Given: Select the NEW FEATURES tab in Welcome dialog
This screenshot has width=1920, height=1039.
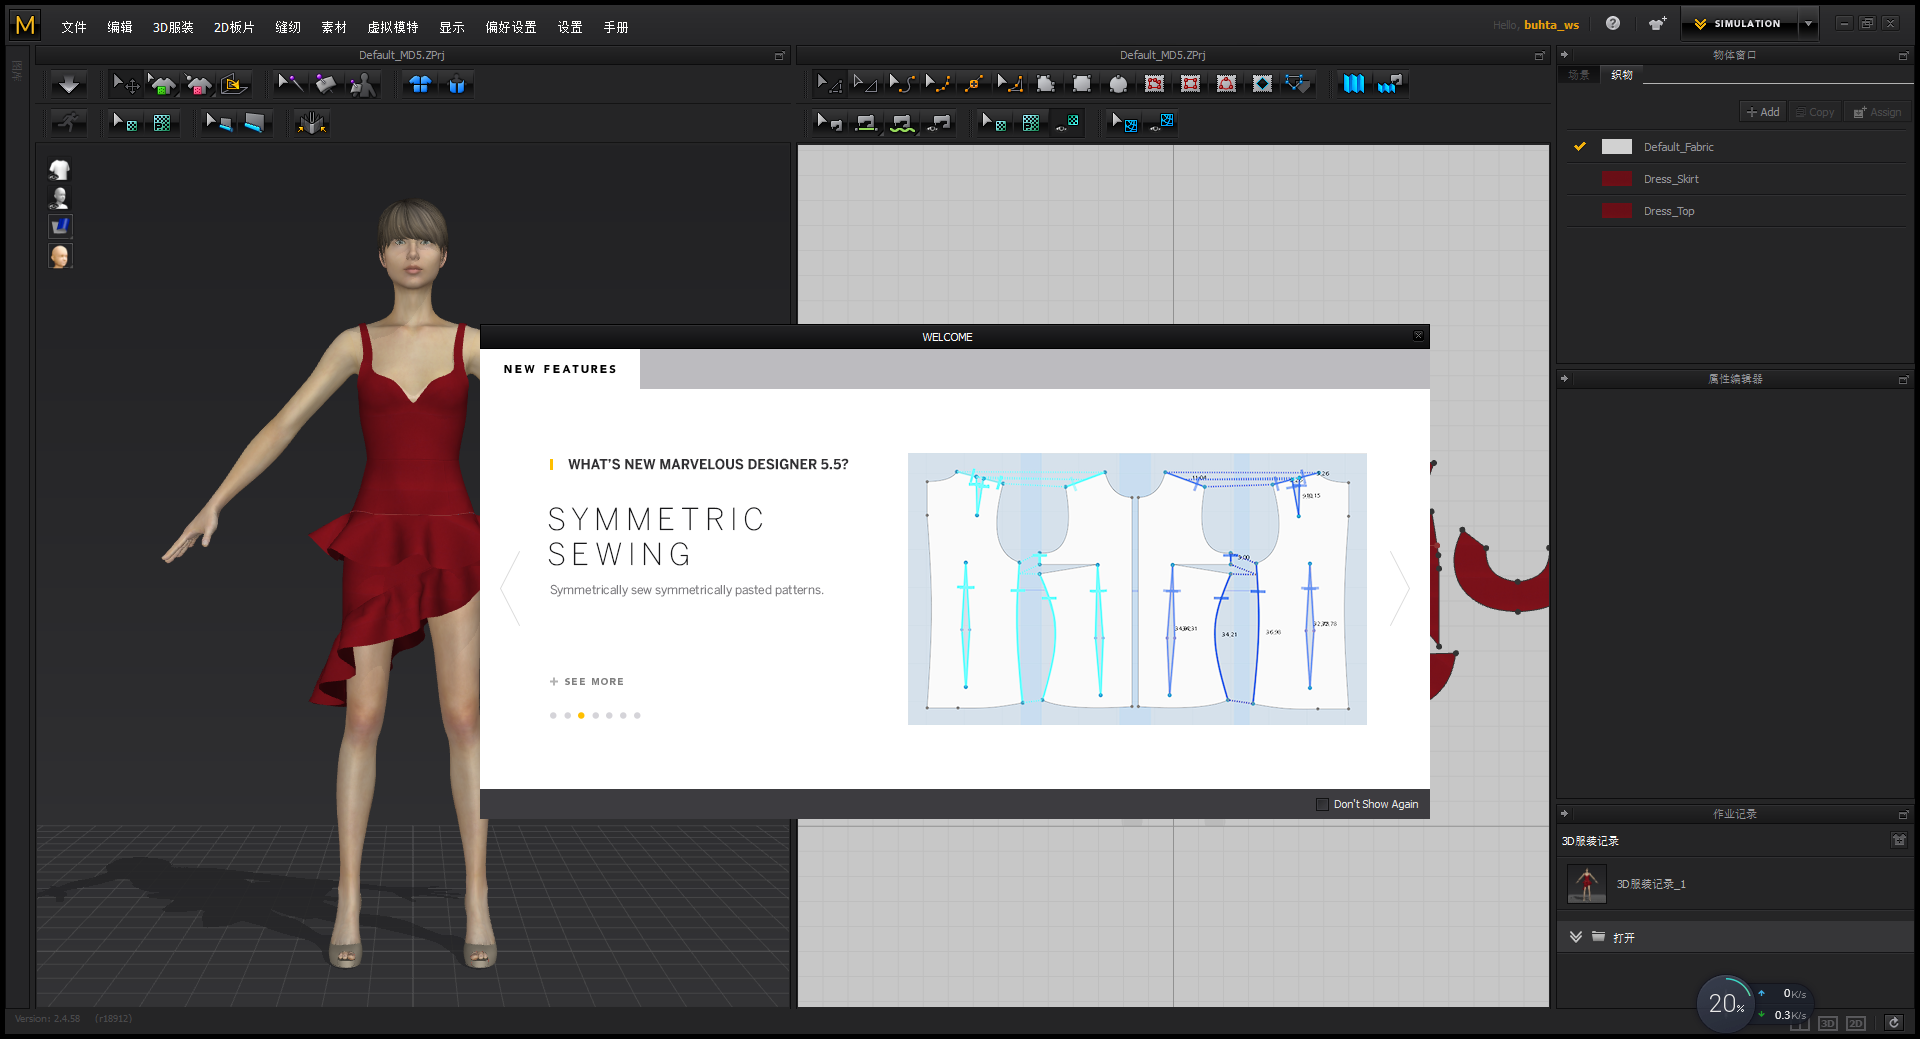Looking at the screenshot, I should [x=560, y=369].
